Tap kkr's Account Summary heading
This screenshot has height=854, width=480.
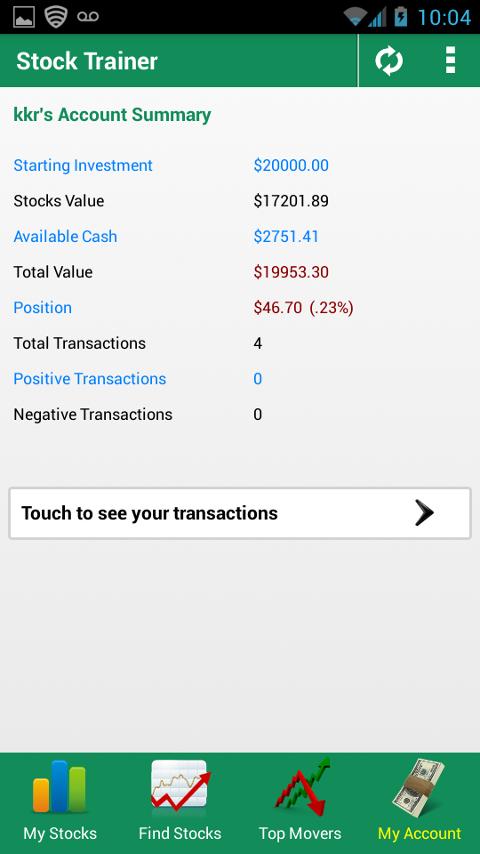pyautogui.click(x=112, y=115)
